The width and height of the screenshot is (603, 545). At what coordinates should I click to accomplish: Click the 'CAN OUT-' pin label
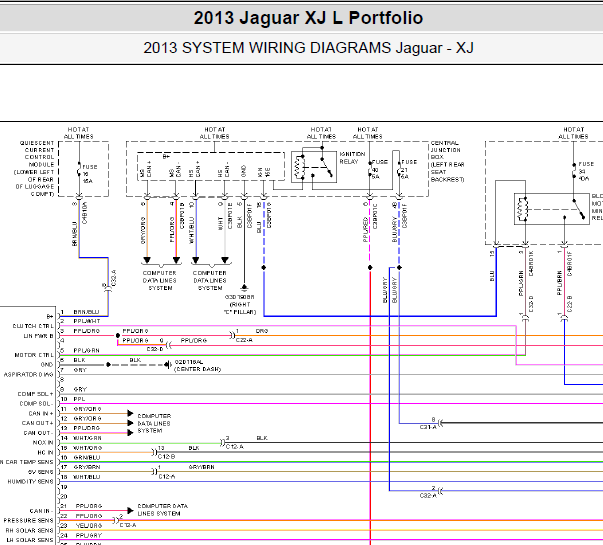38,433
